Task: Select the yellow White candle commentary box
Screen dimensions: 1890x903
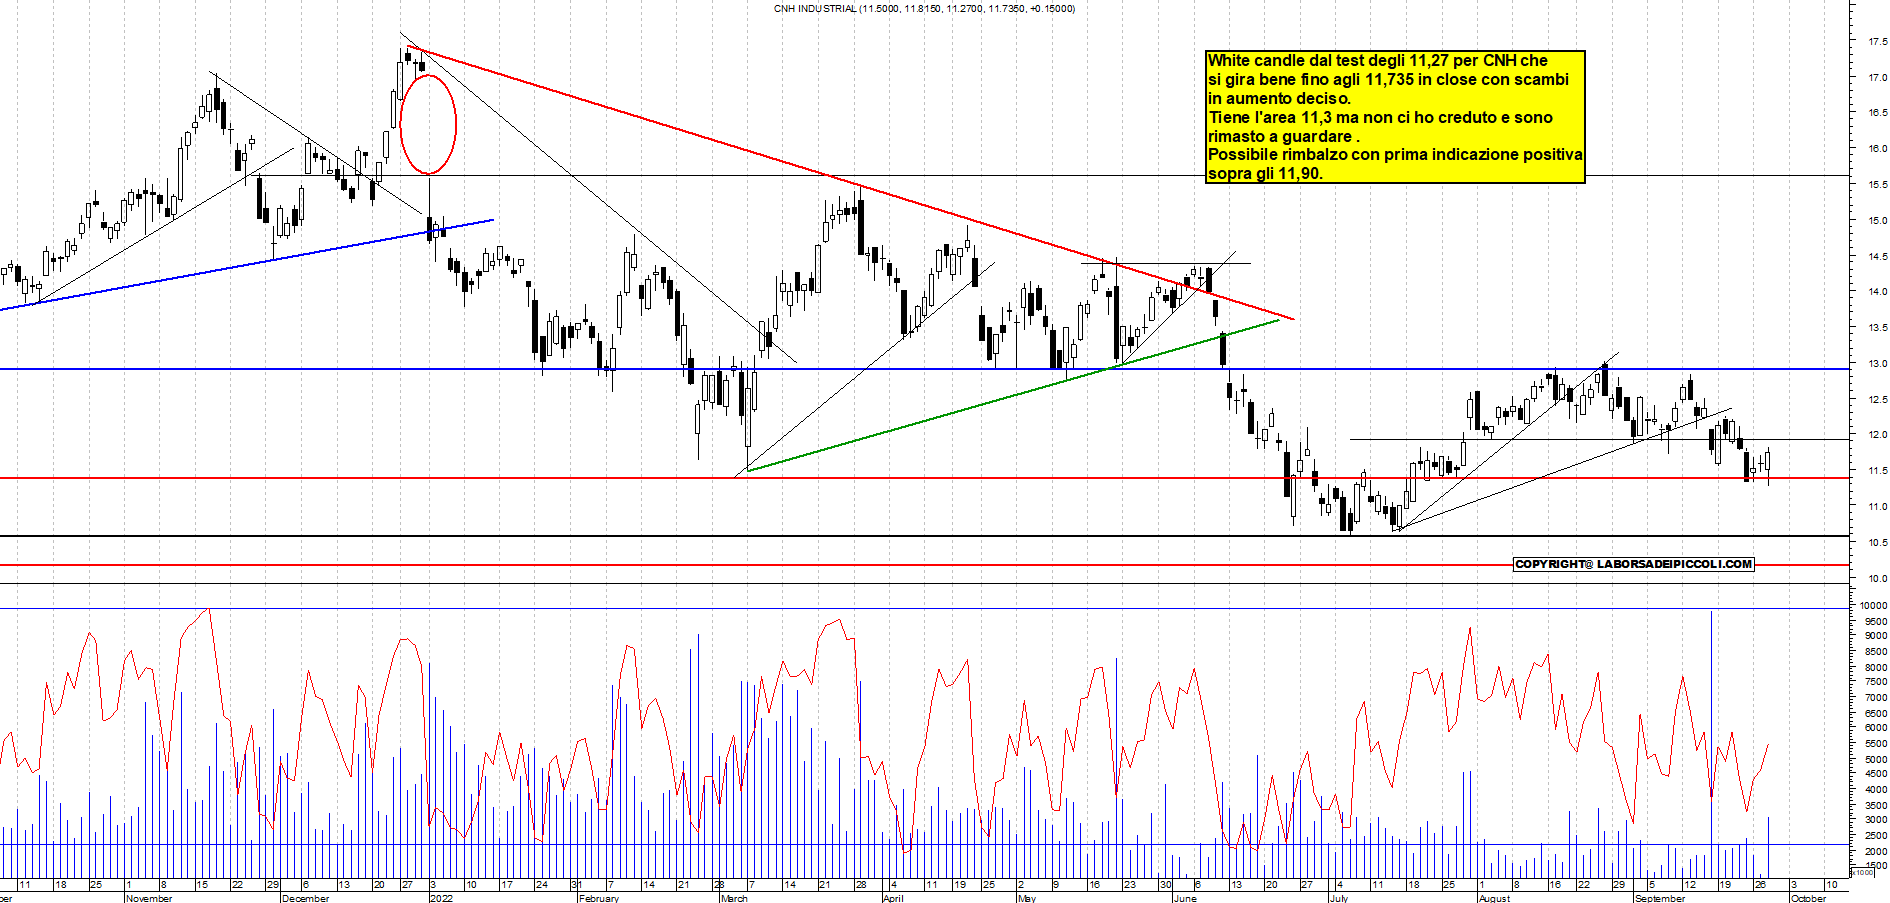Action: pyautogui.click(x=1395, y=117)
